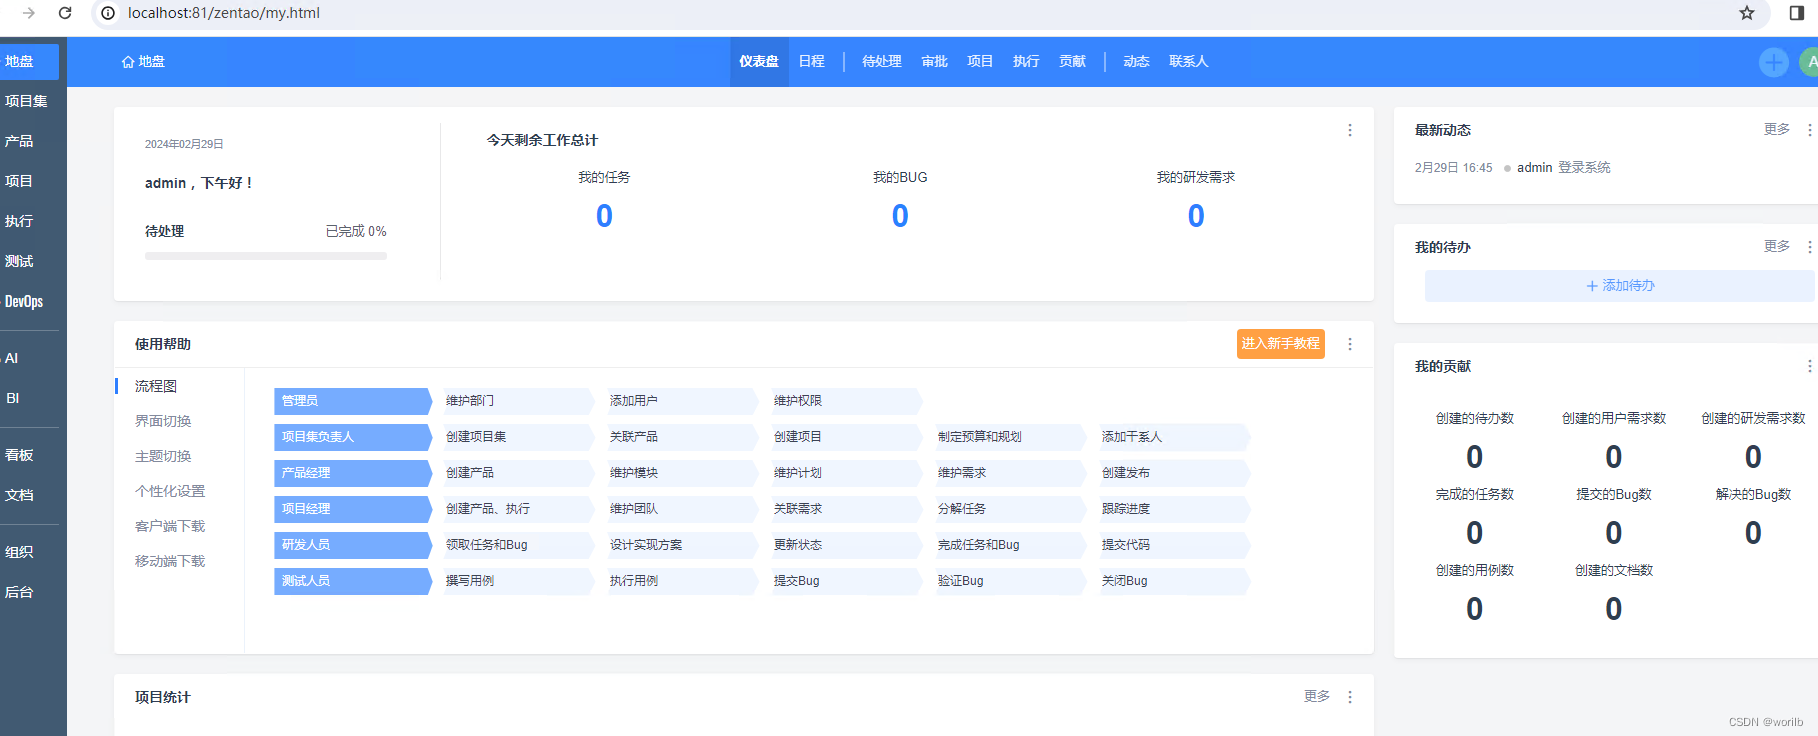Select 客户端下载 in the help panel
The image size is (1818, 736).
point(170,526)
